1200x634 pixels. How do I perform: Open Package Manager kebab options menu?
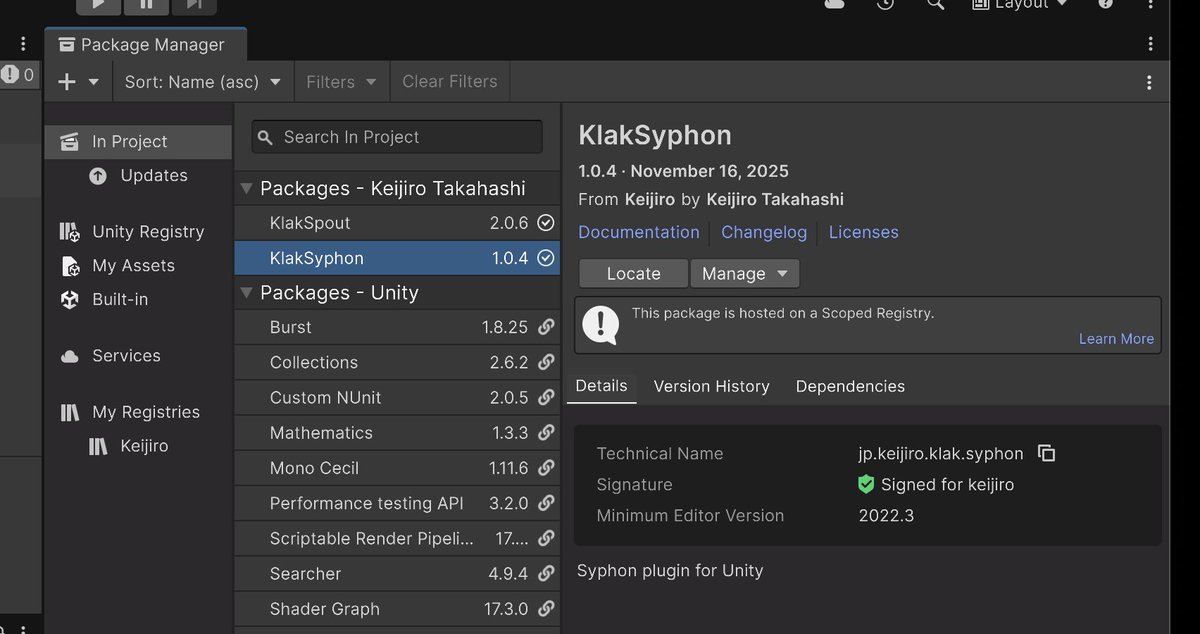(1149, 82)
